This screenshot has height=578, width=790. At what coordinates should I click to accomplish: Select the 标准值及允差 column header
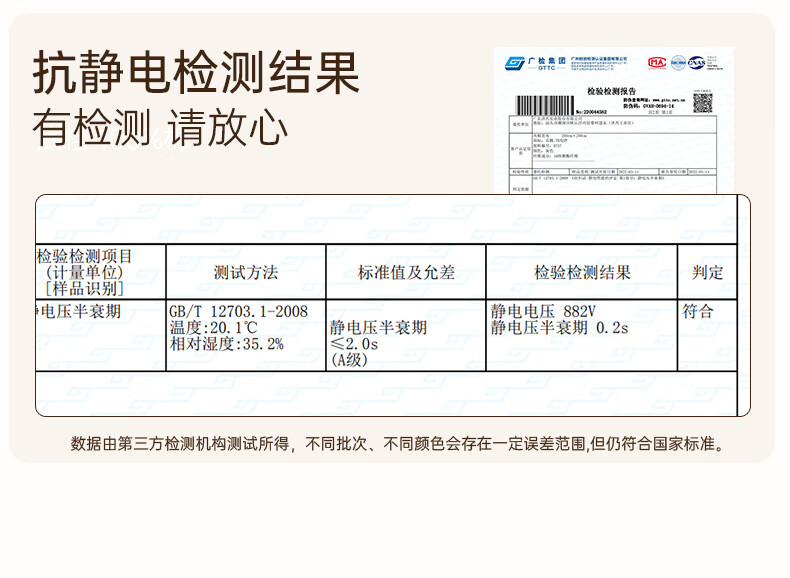(406, 273)
